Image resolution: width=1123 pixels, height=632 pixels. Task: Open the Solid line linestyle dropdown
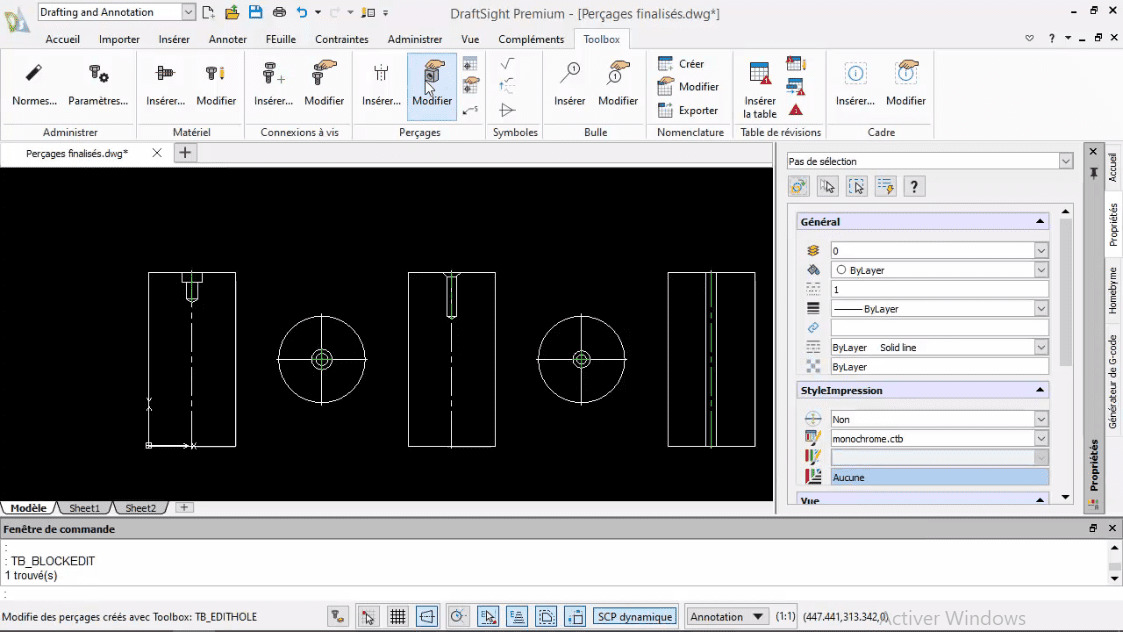pos(1041,348)
